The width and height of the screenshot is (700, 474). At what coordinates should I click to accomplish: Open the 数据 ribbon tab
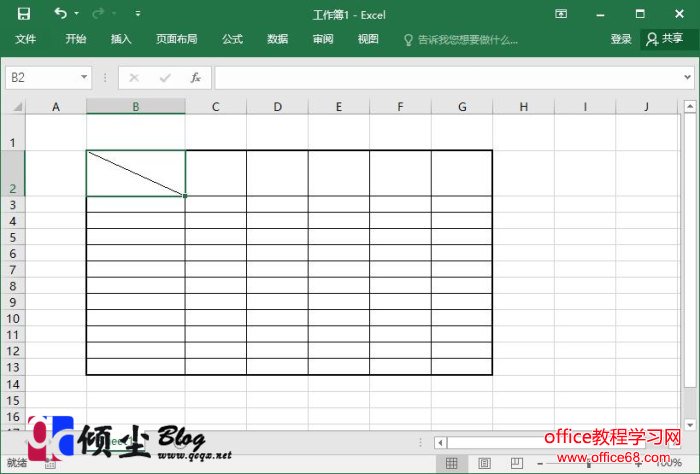tap(278, 39)
